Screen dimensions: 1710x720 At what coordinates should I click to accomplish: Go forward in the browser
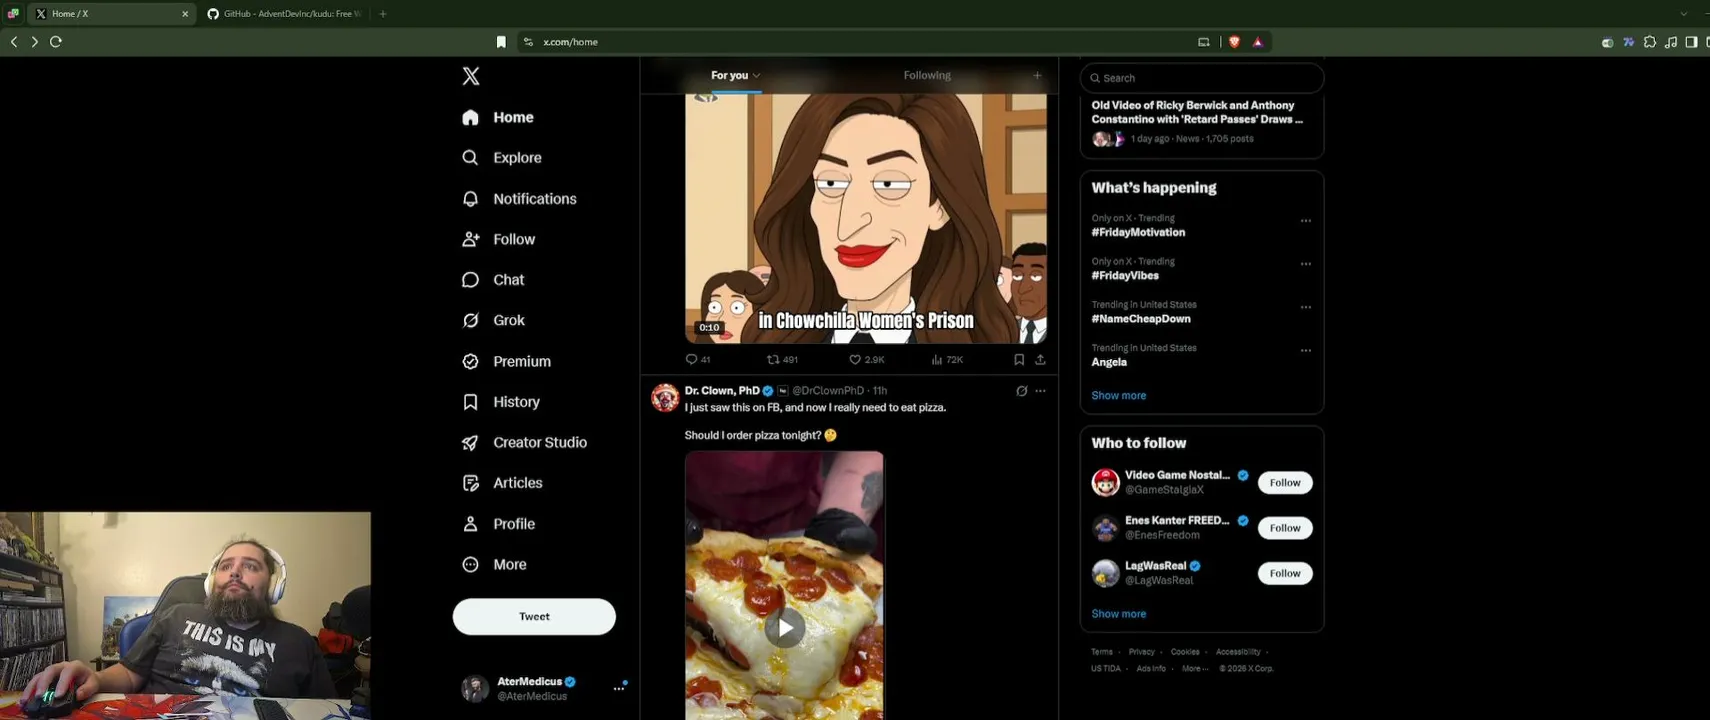coord(35,42)
